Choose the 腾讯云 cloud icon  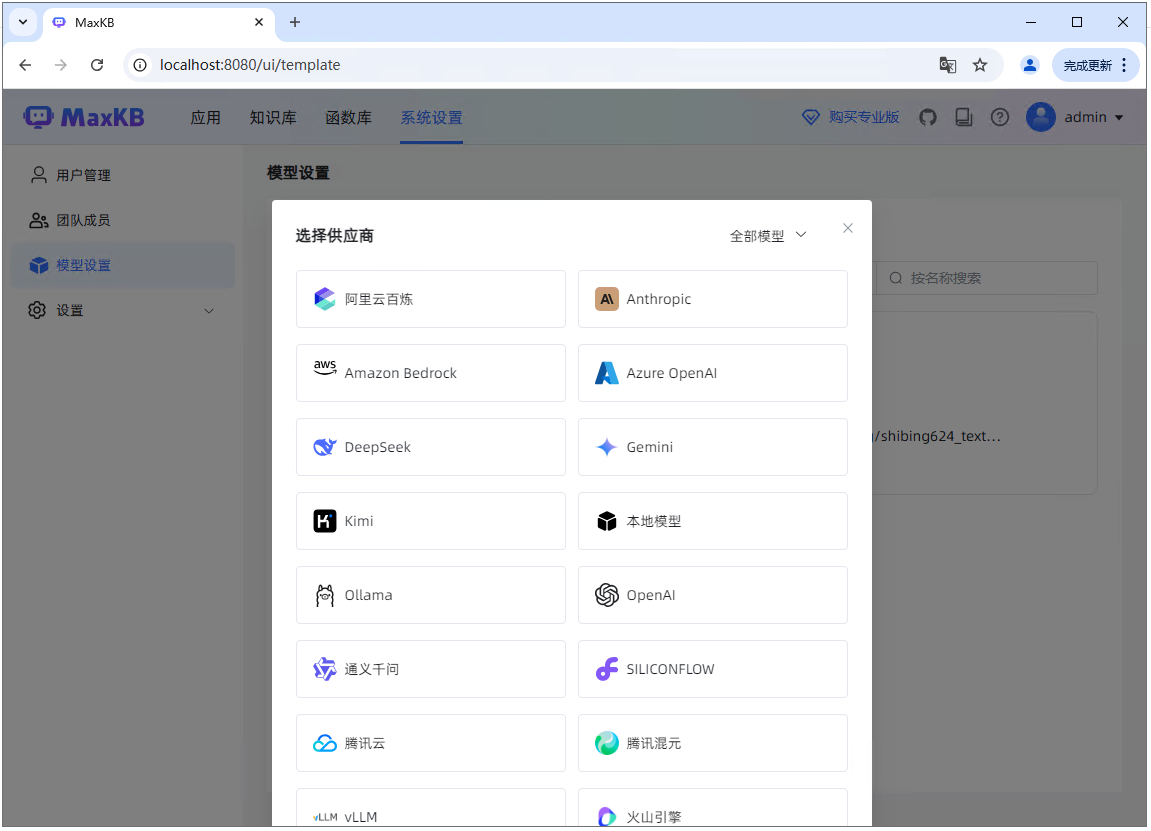[x=324, y=744]
